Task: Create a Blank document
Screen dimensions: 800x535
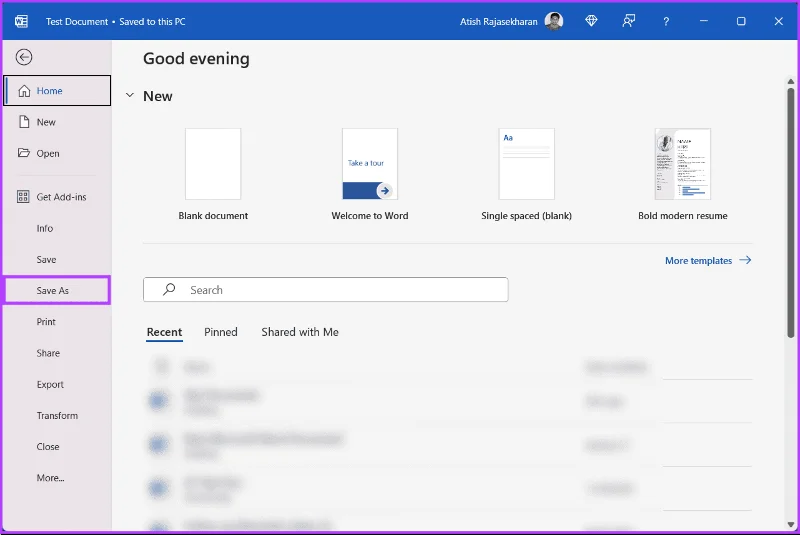Action: 213,174
